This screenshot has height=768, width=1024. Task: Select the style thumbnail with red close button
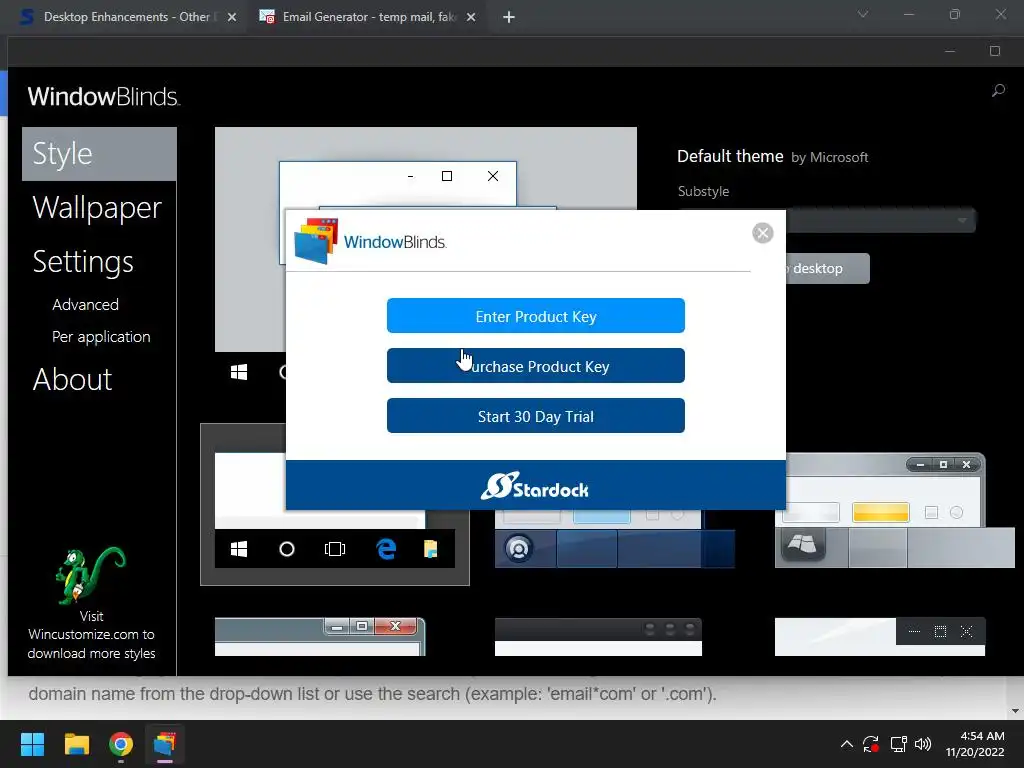(320, 637)
